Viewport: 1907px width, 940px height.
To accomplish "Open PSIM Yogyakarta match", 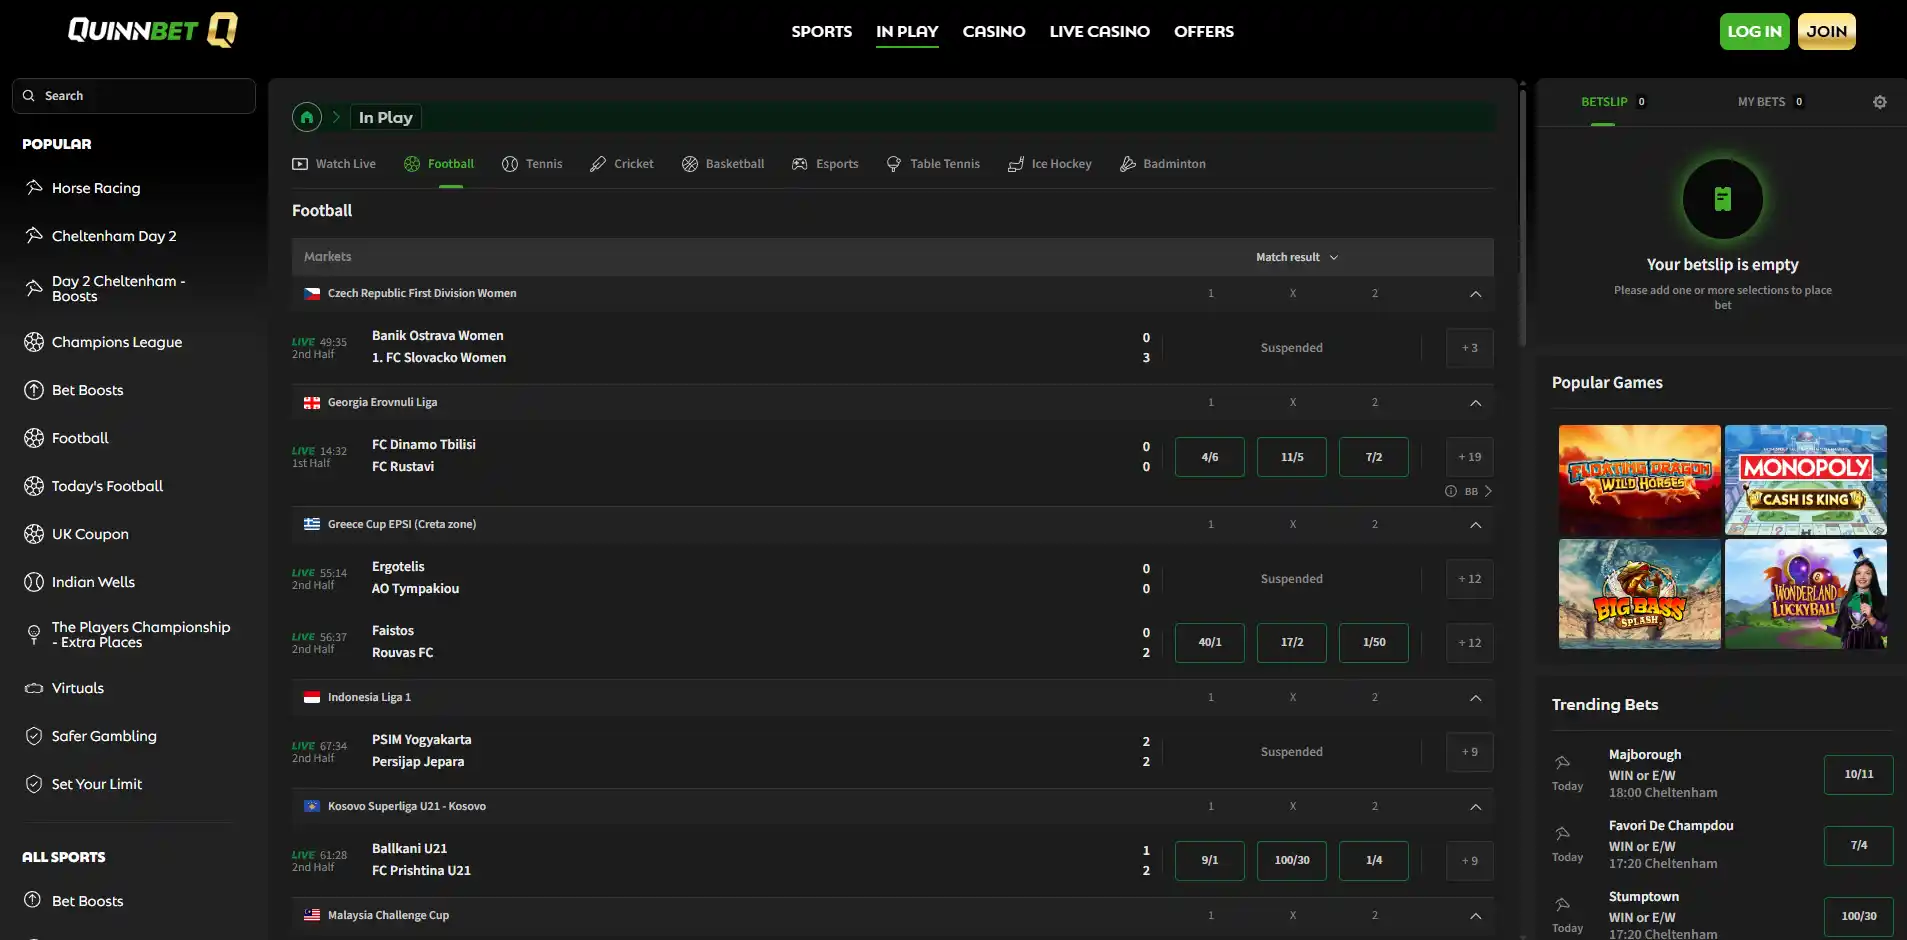I will coord(421,751).
